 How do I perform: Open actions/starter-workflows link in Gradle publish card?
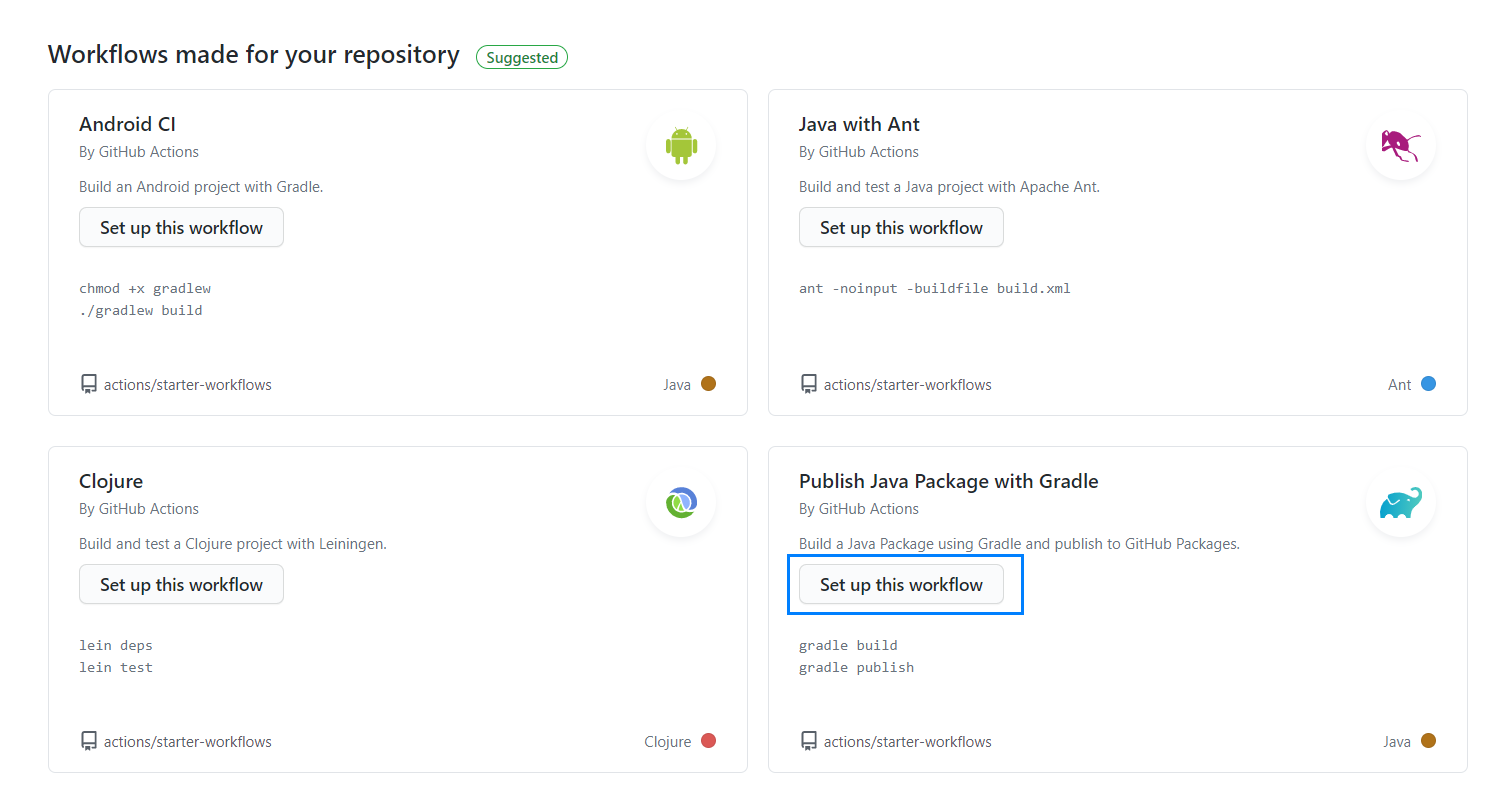coord(908,741)
